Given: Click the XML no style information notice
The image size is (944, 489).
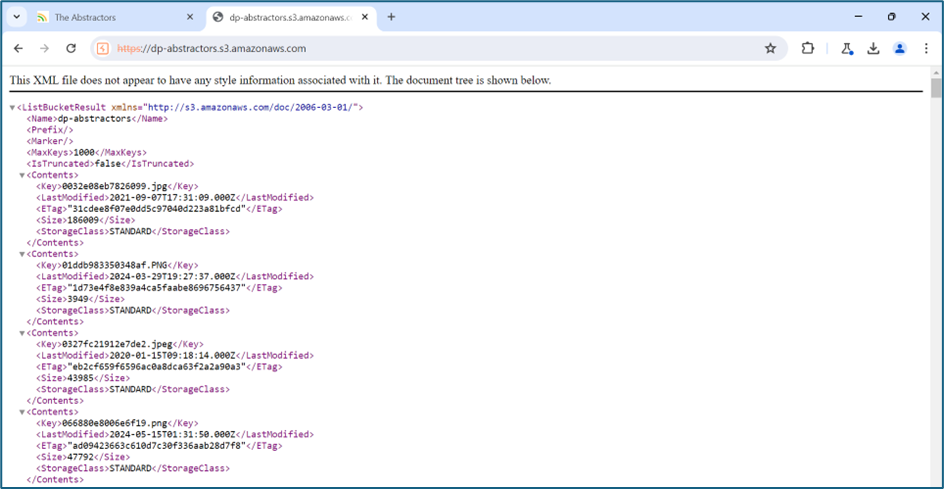Looking at the screenshot, I should (x=281, y=80).
